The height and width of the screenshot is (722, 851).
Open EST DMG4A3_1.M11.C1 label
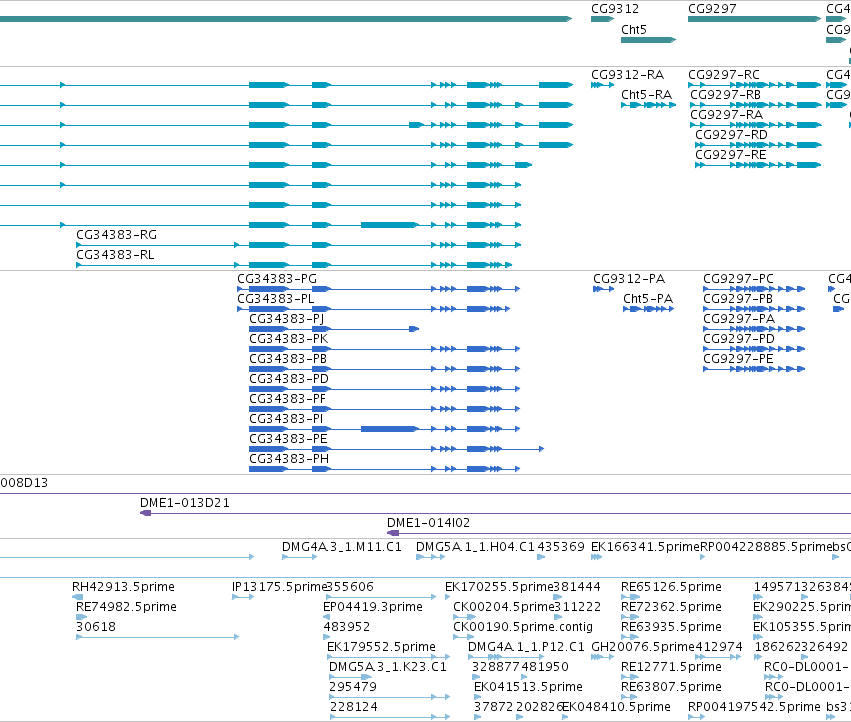342,547
